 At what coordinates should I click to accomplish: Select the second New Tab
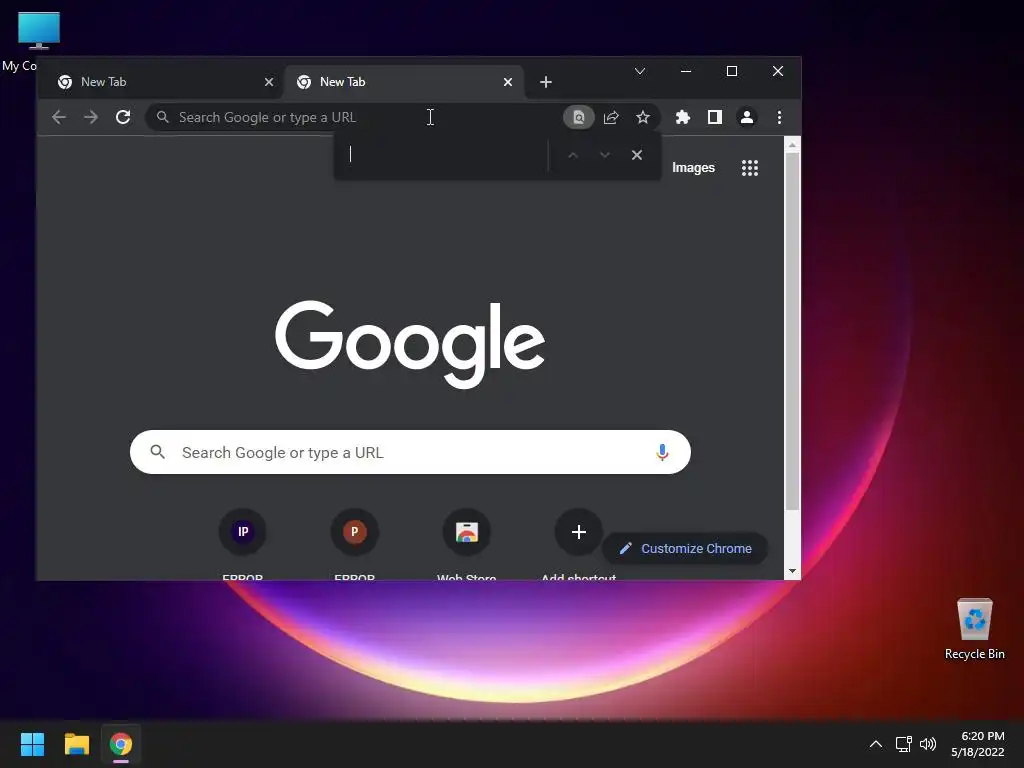403,82
